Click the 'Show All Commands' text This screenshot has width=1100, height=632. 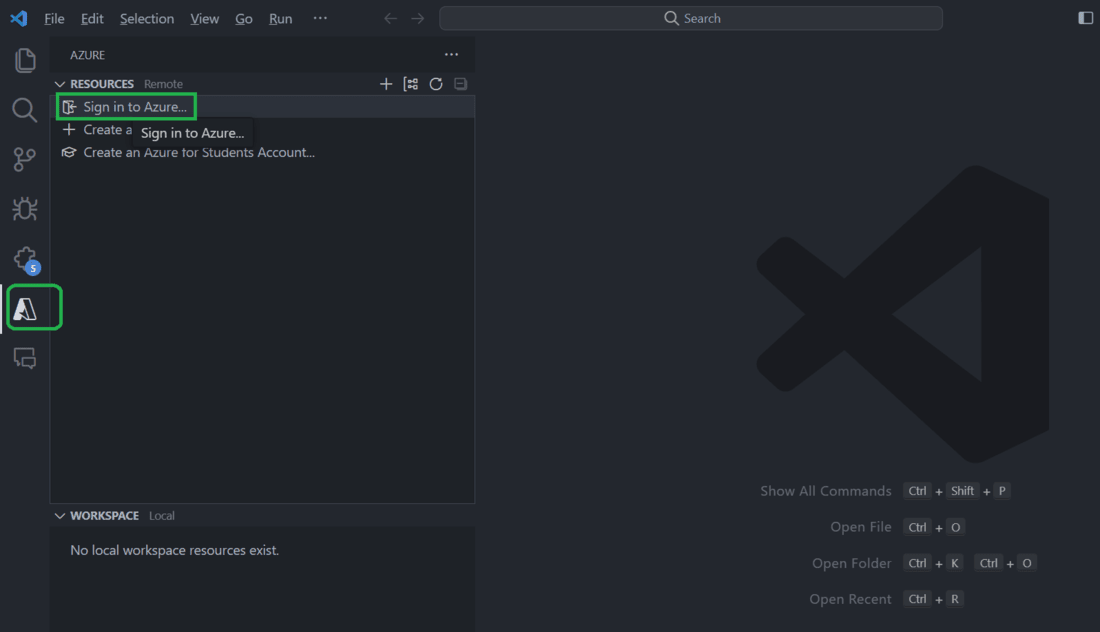point(826,491)
